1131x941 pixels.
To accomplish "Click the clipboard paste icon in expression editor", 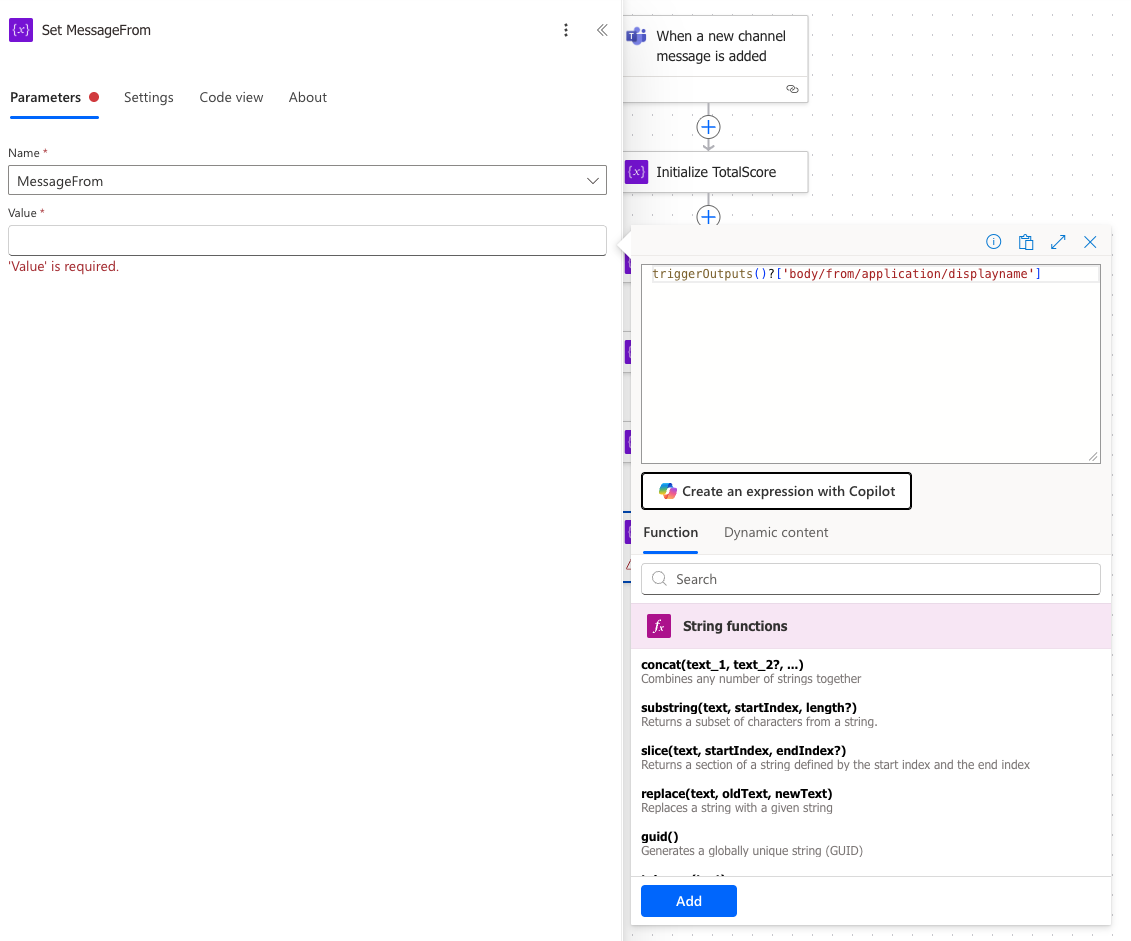I will (1025, 242).
